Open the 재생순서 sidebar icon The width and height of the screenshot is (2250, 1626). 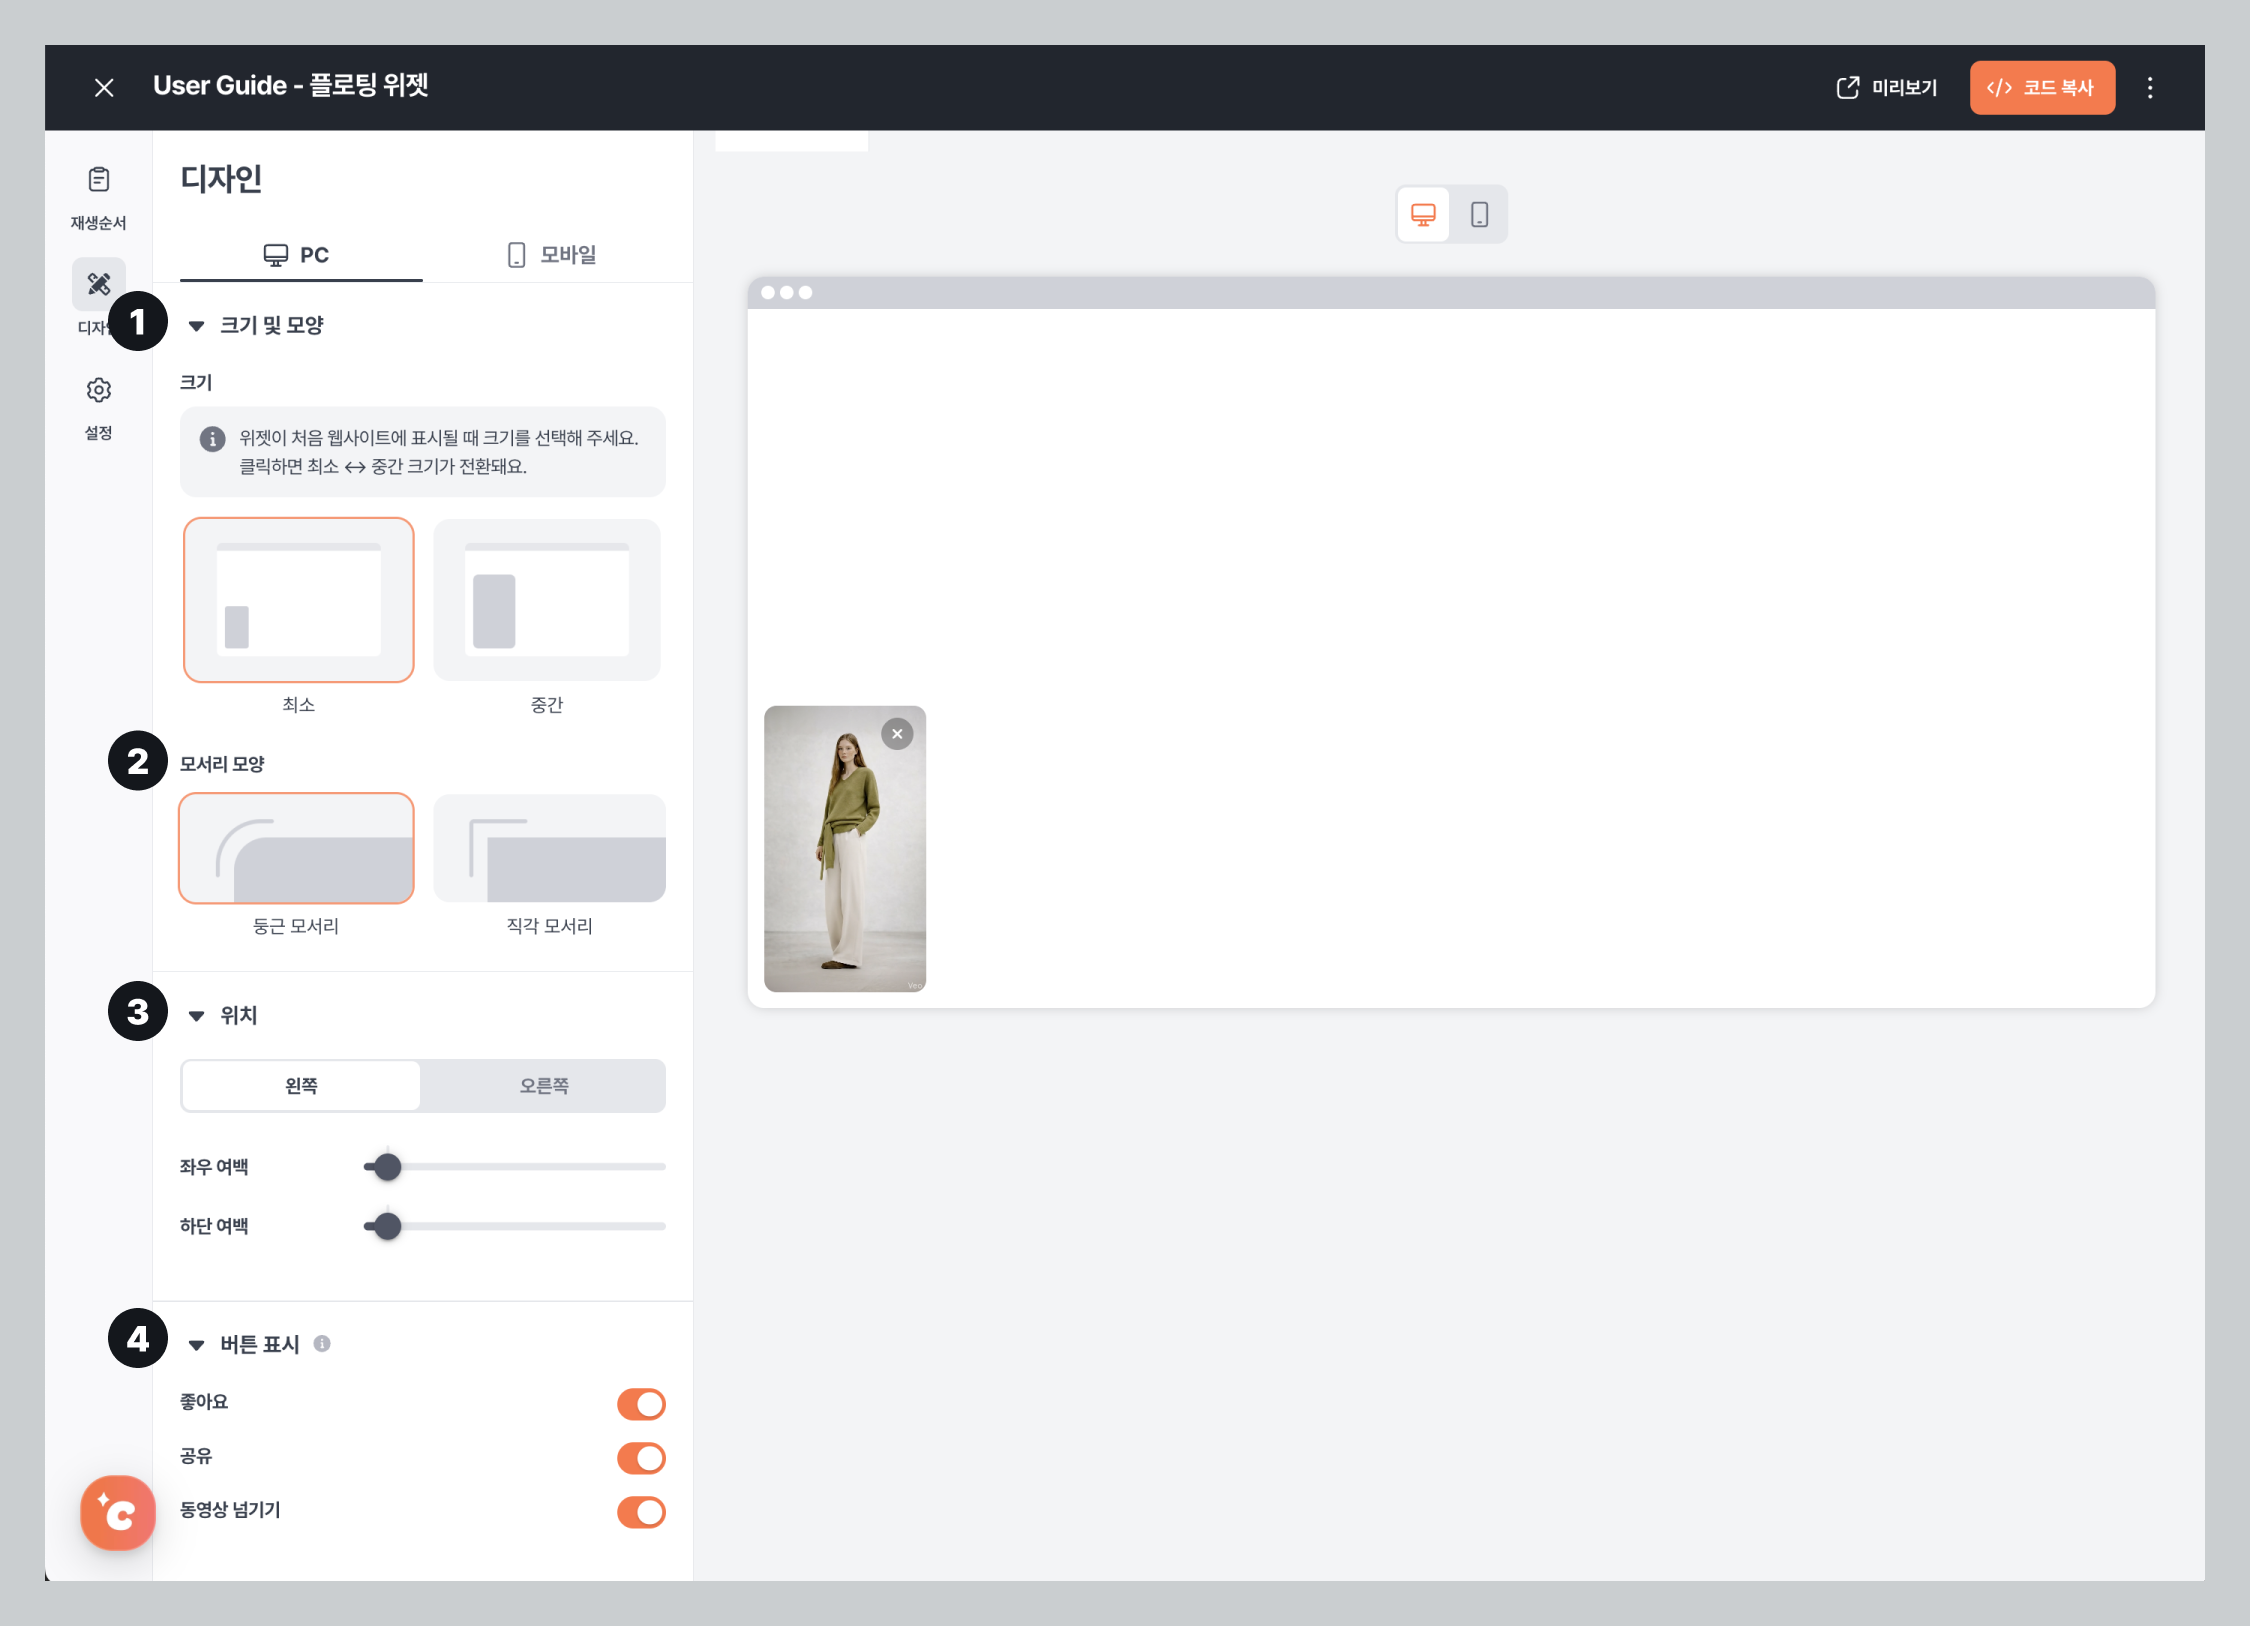point(98,180)
